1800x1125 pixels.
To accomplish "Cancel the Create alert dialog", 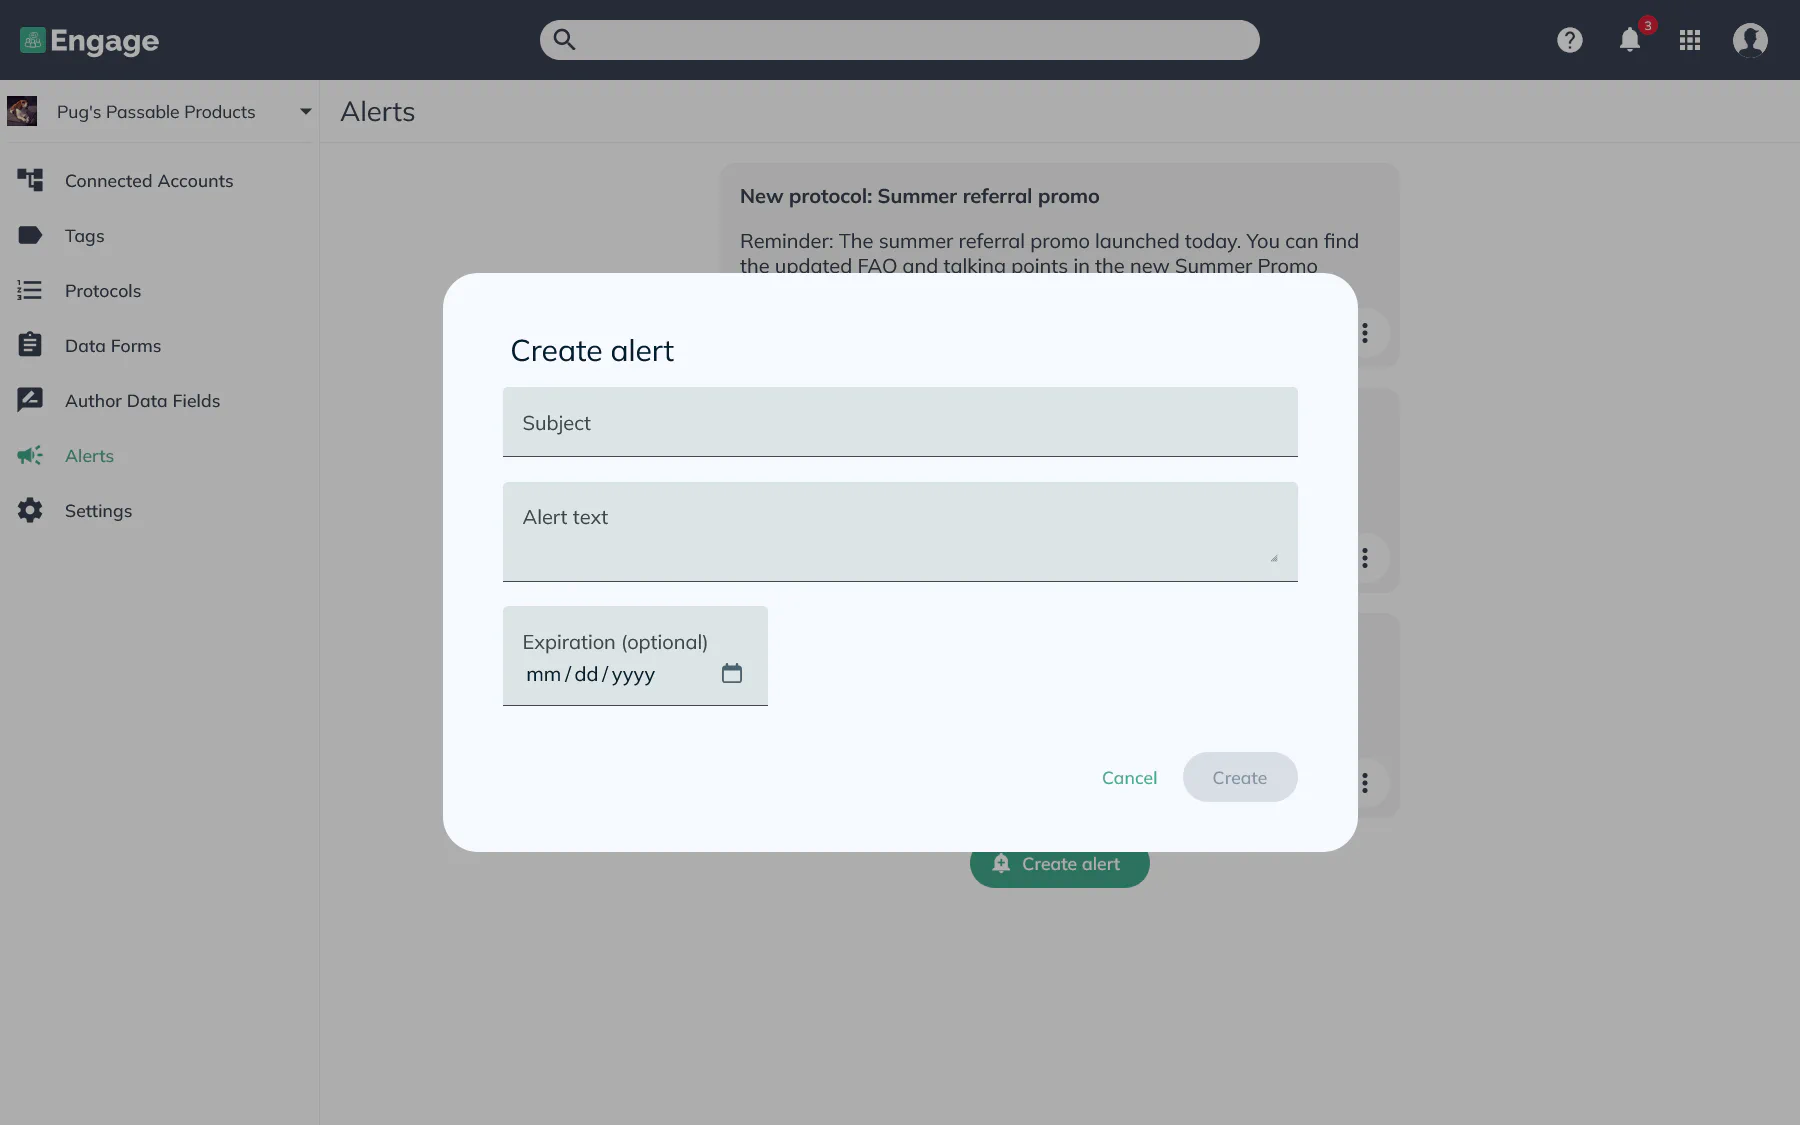I will point(1129,777).
